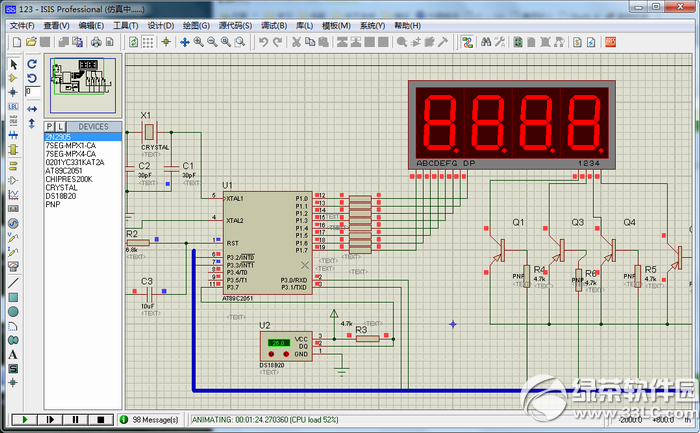
Task: Stop the simulation with the stop button
Action: coord(100,420)
